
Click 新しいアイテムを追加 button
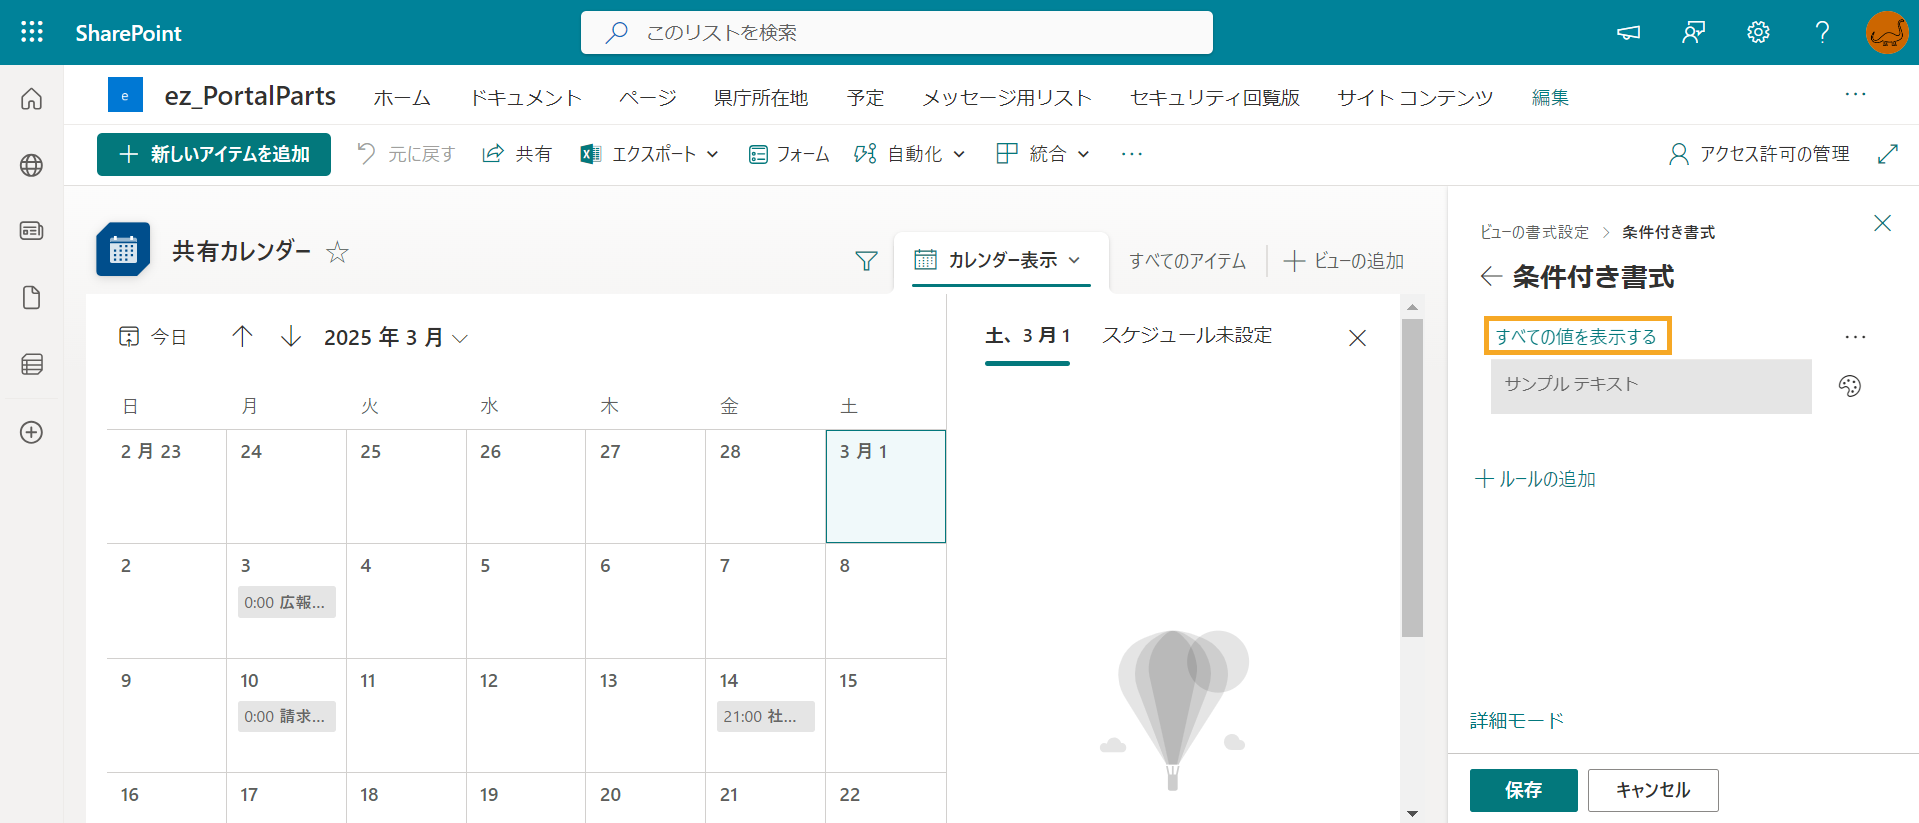[x=214, y=154]
